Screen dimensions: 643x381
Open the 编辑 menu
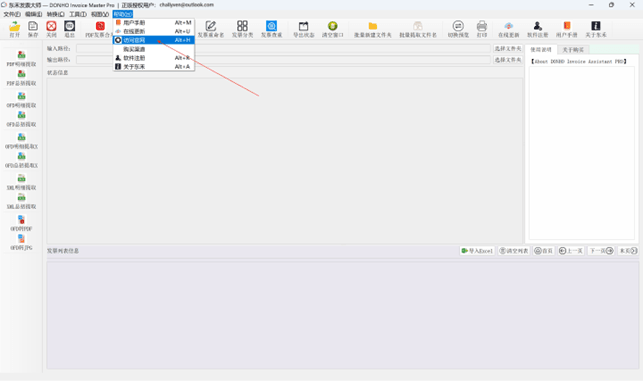coord(34,14)
